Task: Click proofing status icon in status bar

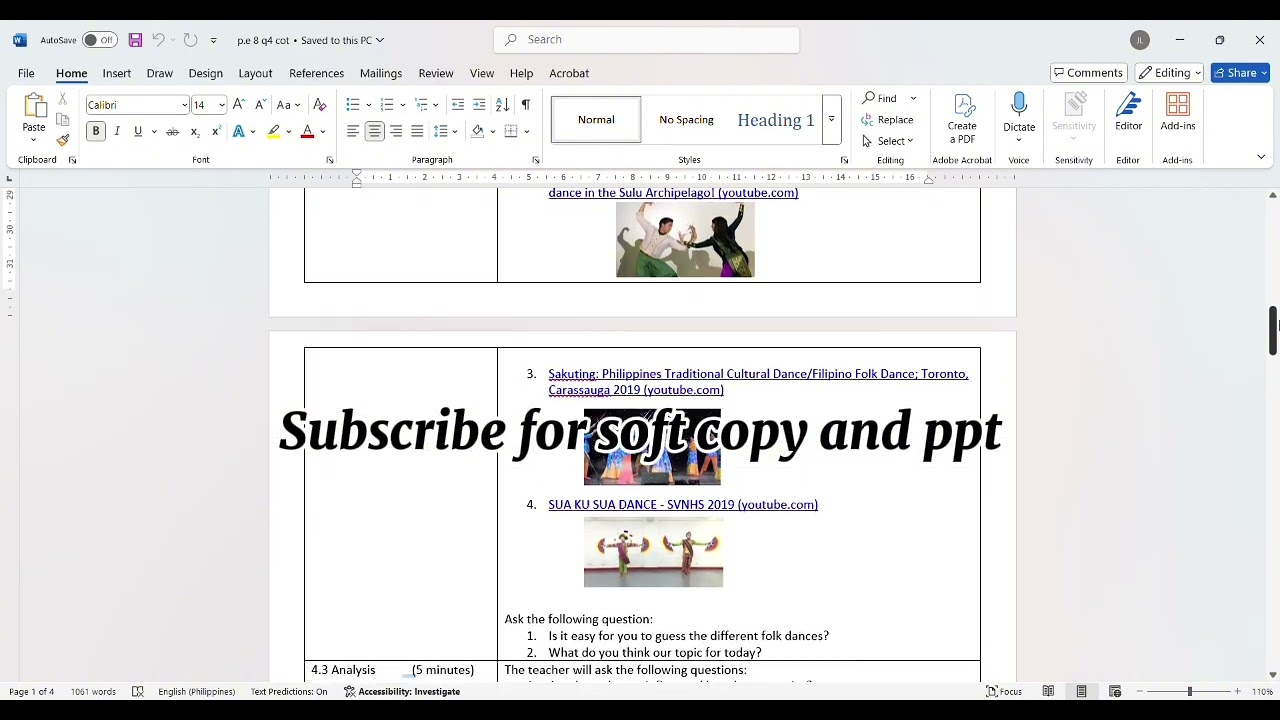Action: (x=138, y=691)
